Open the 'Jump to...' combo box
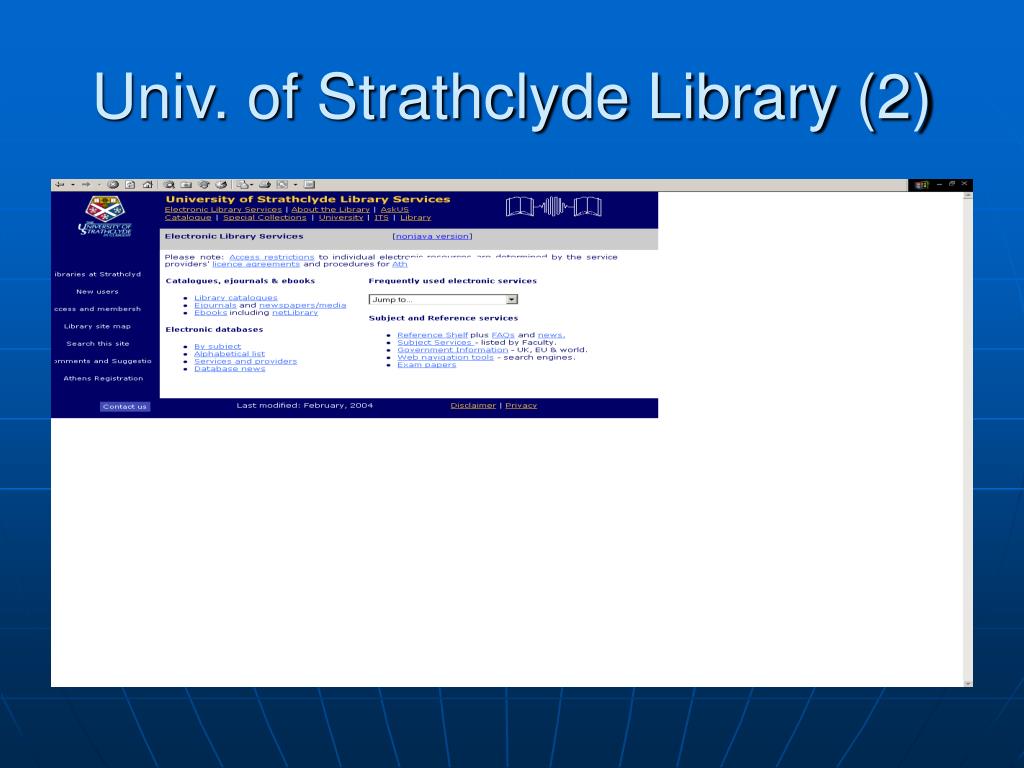The image size is (1024, 768). coord(443,299)
